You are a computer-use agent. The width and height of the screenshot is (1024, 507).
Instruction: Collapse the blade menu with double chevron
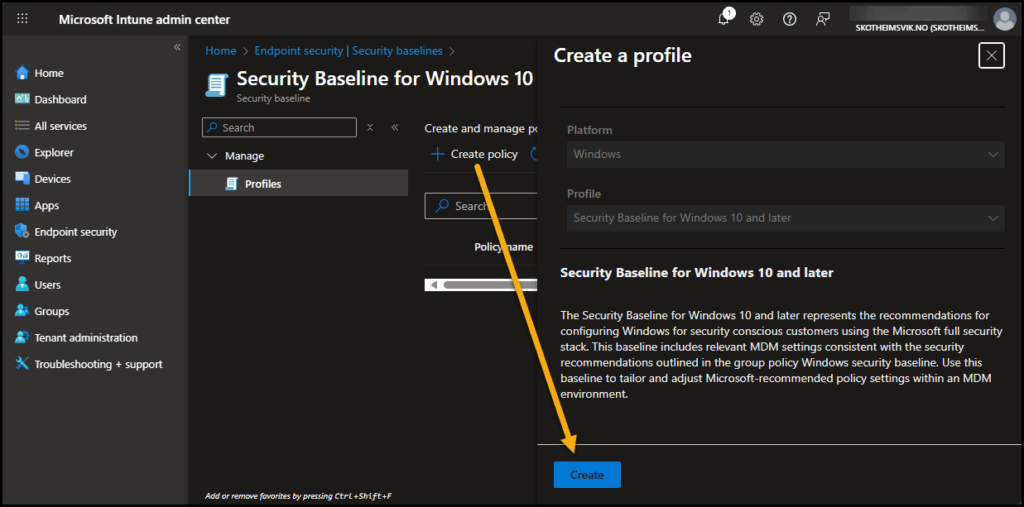(394, 127)
